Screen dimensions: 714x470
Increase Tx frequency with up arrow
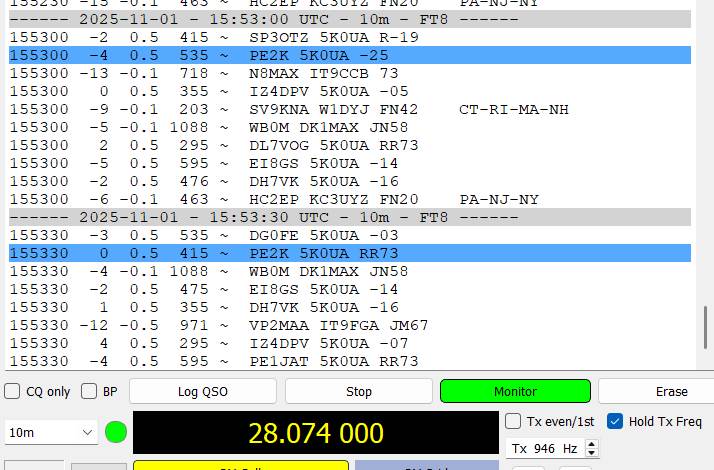tap(592, 444)
